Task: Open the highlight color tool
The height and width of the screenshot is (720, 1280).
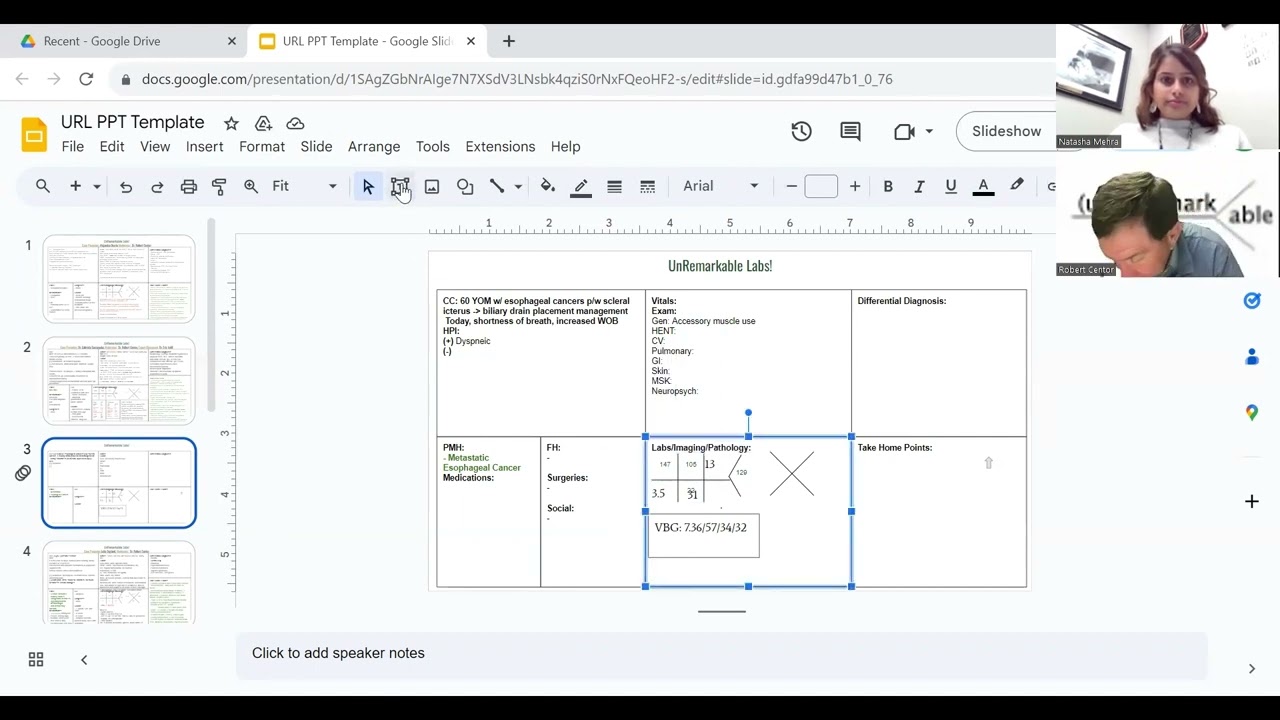Action: point(1017,186)
